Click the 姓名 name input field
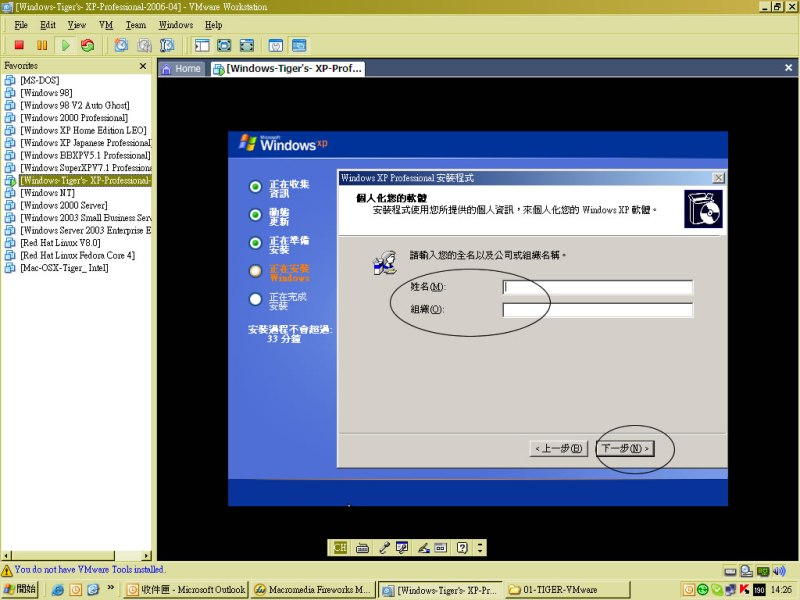 tap(597, 287)
